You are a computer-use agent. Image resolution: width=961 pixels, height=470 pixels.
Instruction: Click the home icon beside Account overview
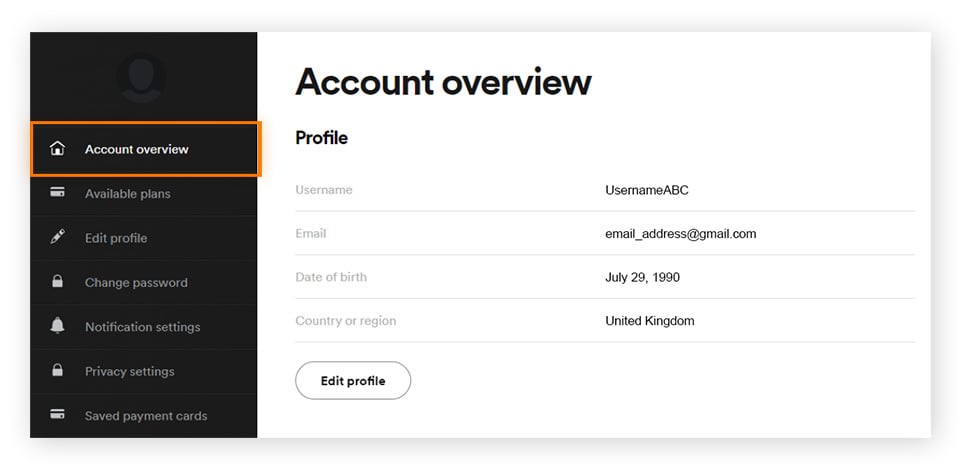pos(57,148)
